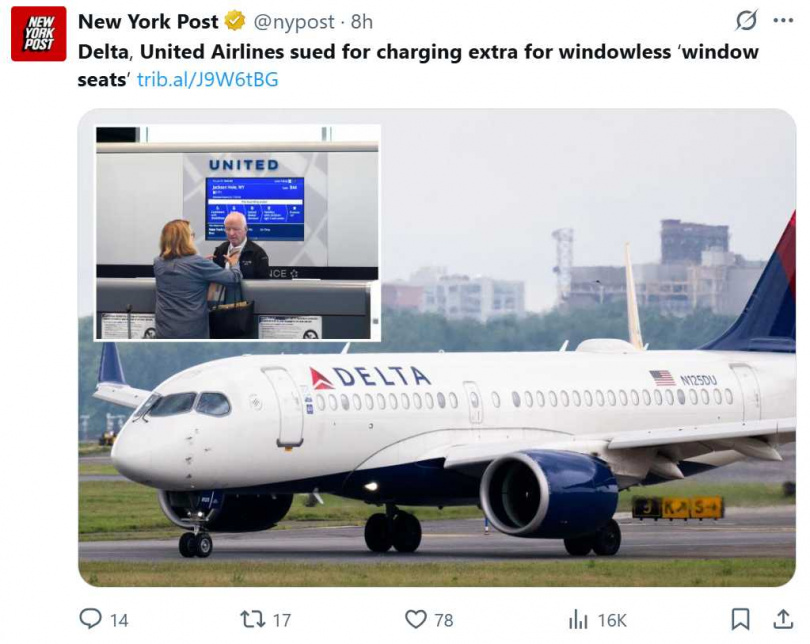The height and width of the screenshot is (644, 810).
Task: Like the post with heart icon
Action: [x=416, y=619]
